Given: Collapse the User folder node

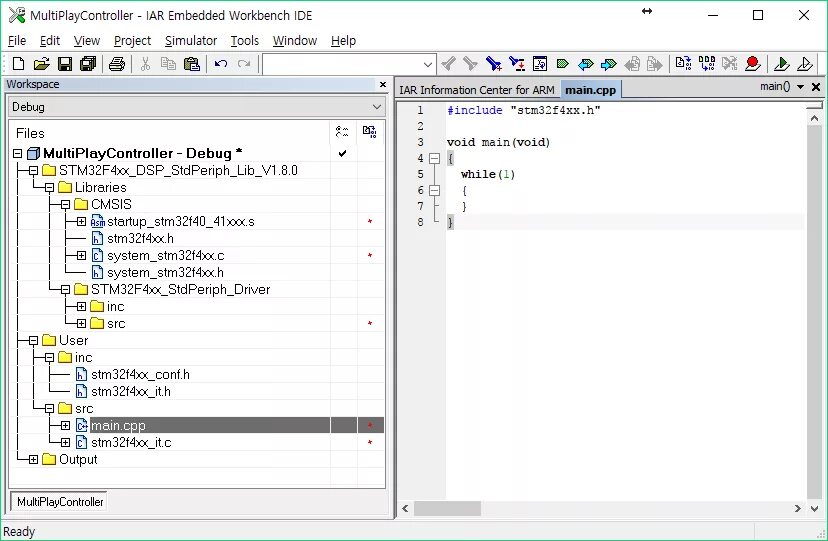Looking at the screenshot, I should (33, 340).
